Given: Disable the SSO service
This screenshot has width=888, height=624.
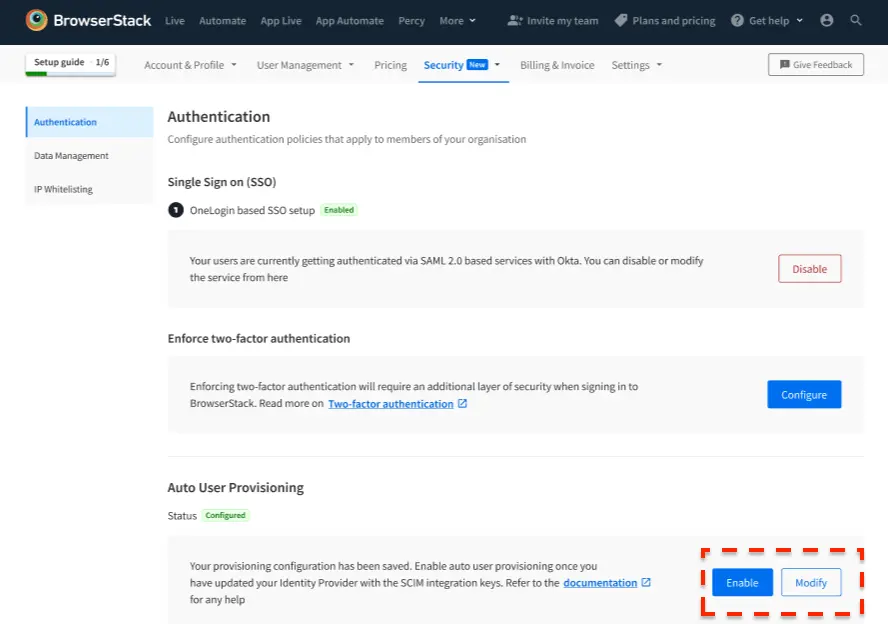Looking at the screenshot, I should [x=809, y=269].
